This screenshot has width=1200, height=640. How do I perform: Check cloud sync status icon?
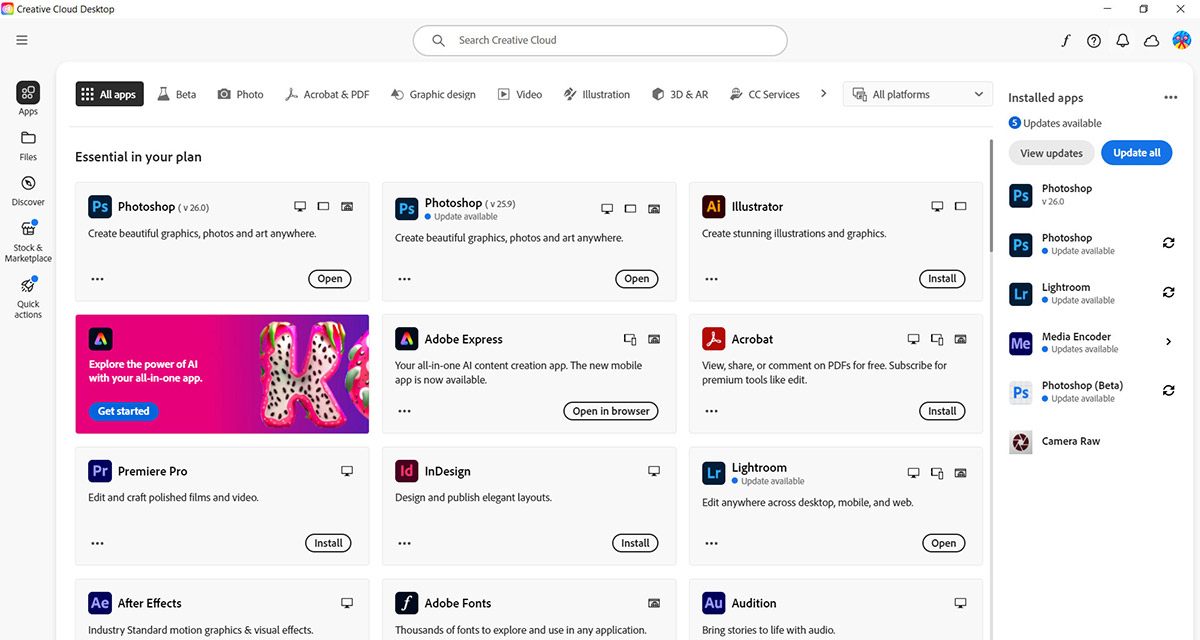[x=1152, y=41]
